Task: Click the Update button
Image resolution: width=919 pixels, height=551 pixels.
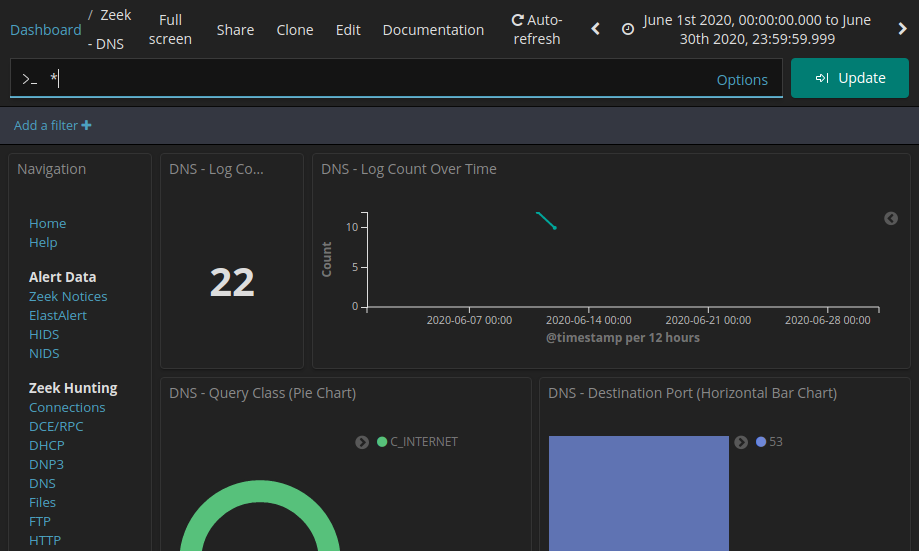Action: 850,78
